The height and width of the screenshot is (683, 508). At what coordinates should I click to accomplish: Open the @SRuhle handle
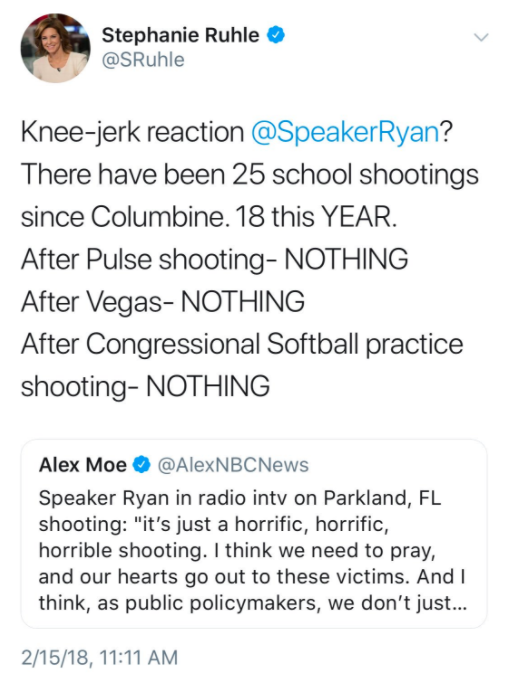(143, 60)
